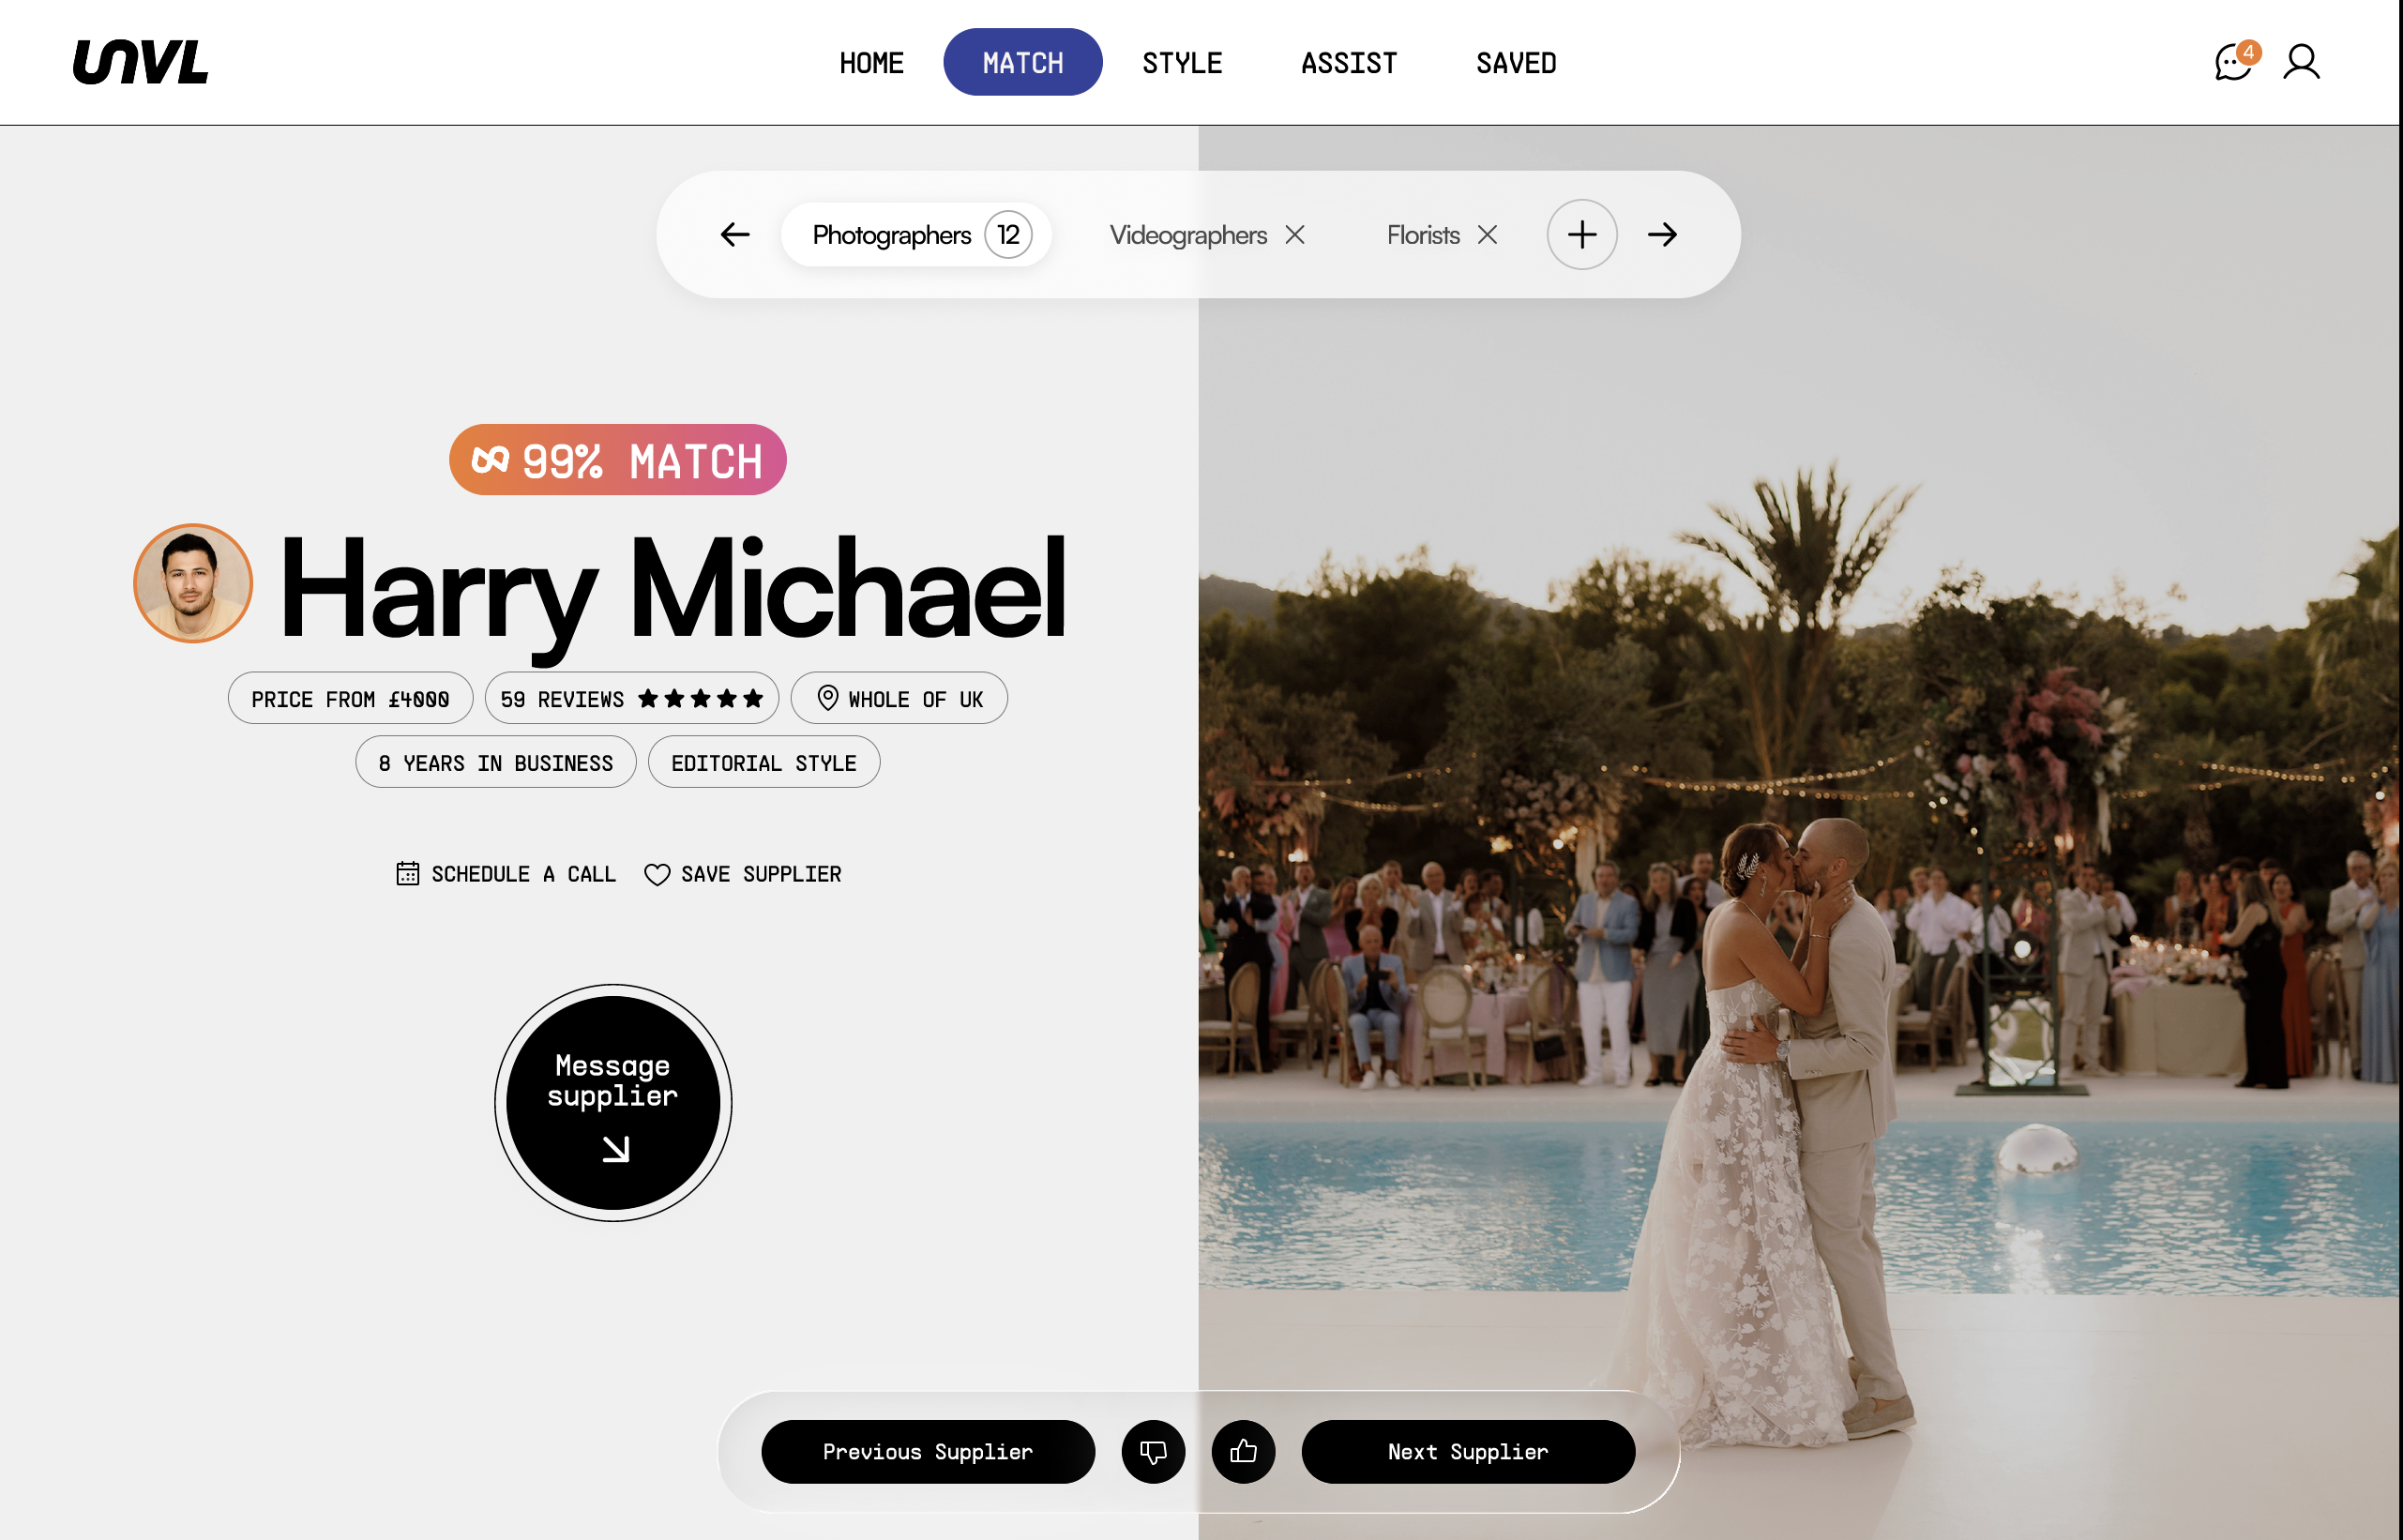Open the user profile icon

coord(2300,63)
